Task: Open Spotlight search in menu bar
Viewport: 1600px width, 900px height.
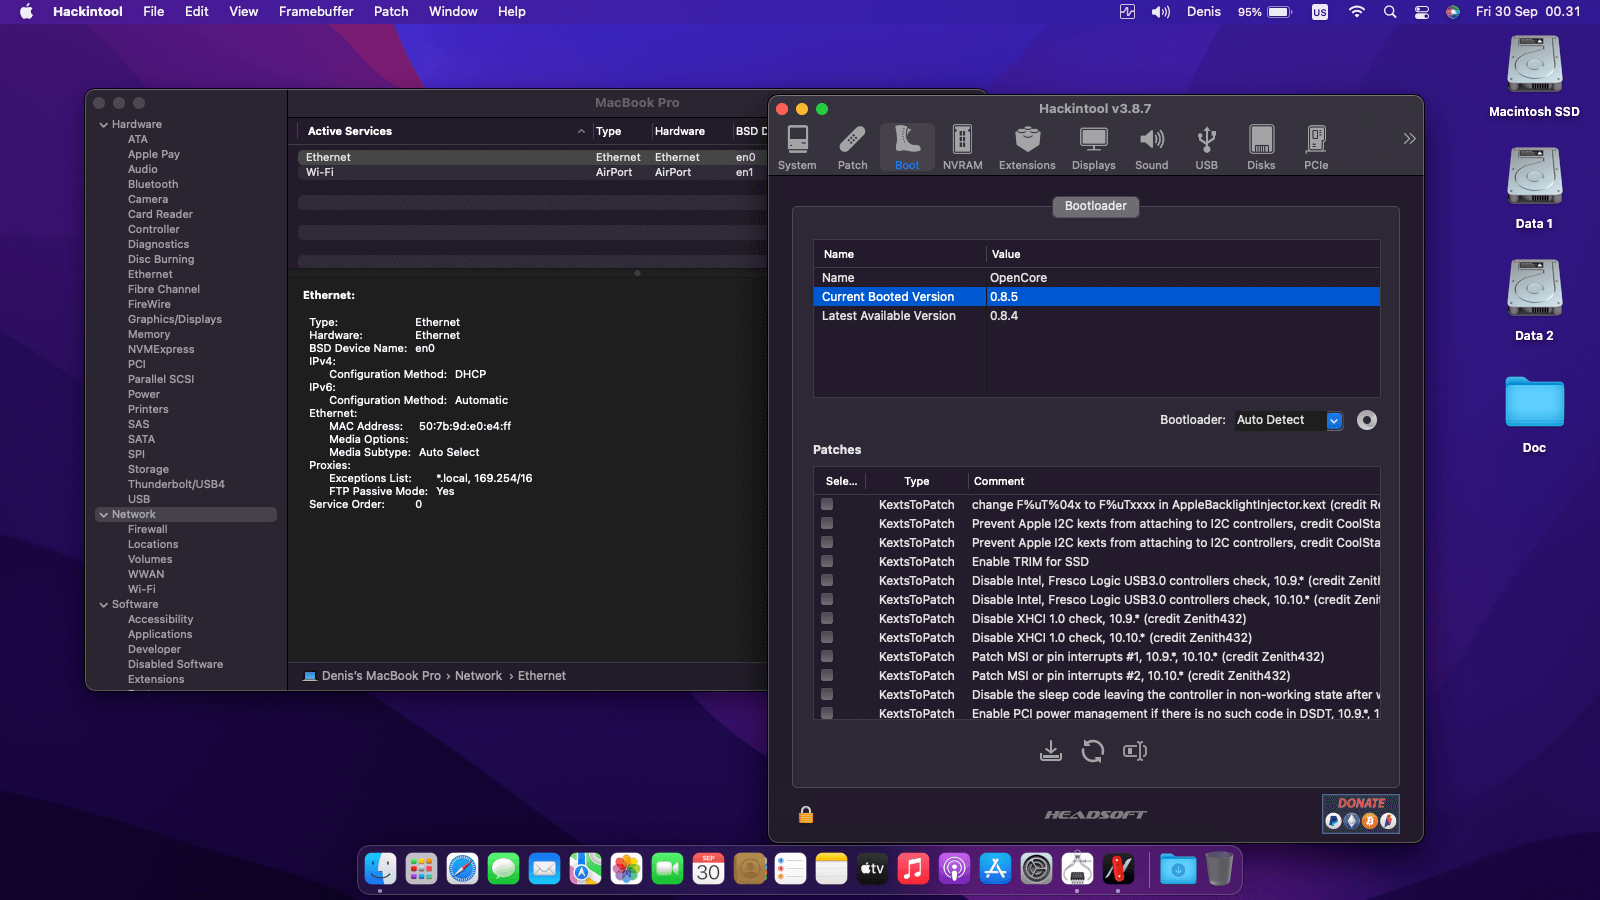Action: coord(1390,12)
